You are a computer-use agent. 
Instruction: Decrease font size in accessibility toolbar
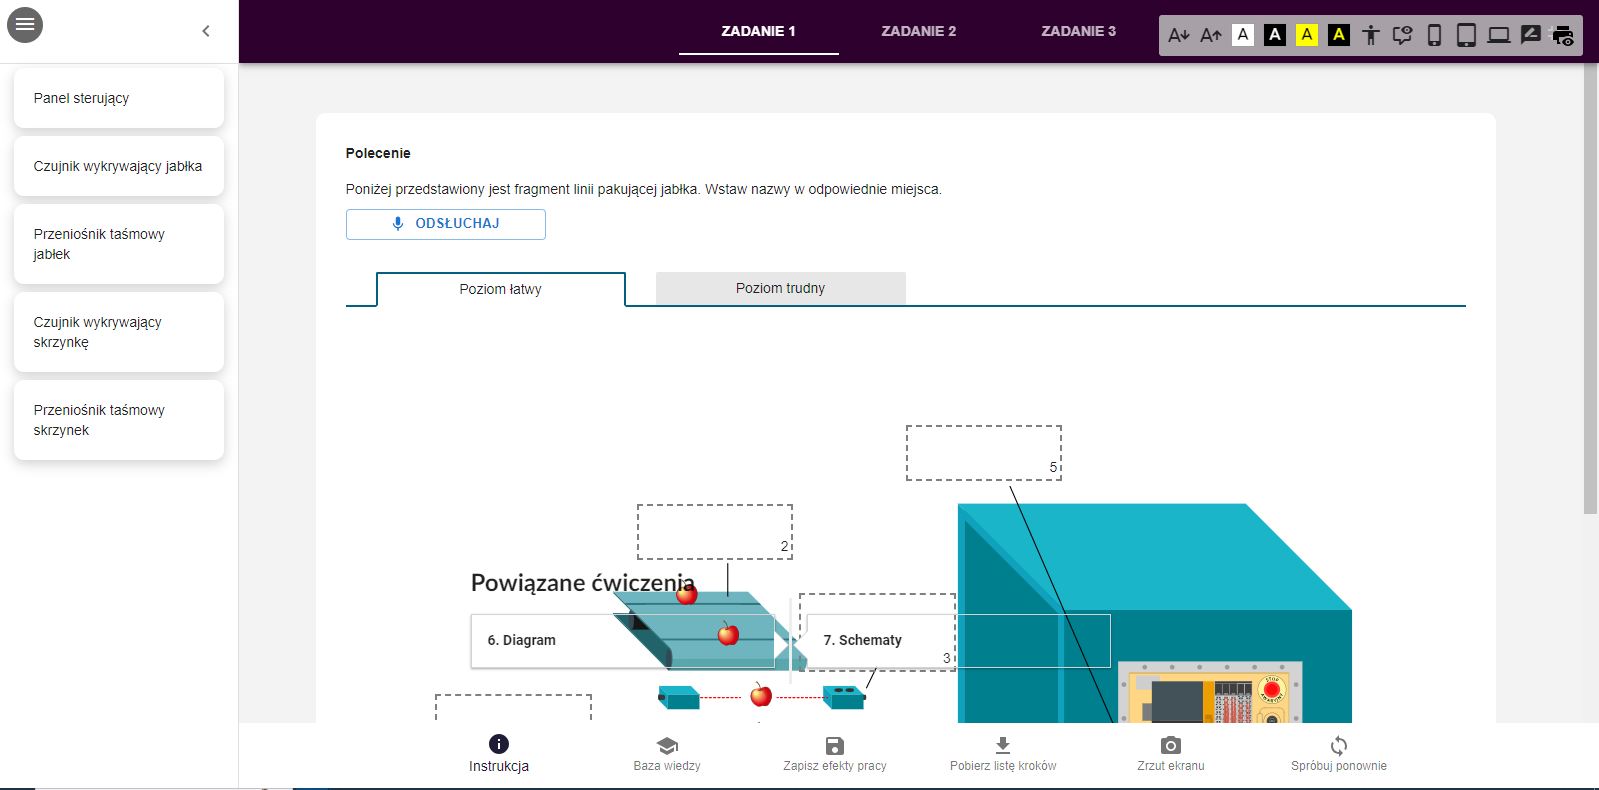1179,35
